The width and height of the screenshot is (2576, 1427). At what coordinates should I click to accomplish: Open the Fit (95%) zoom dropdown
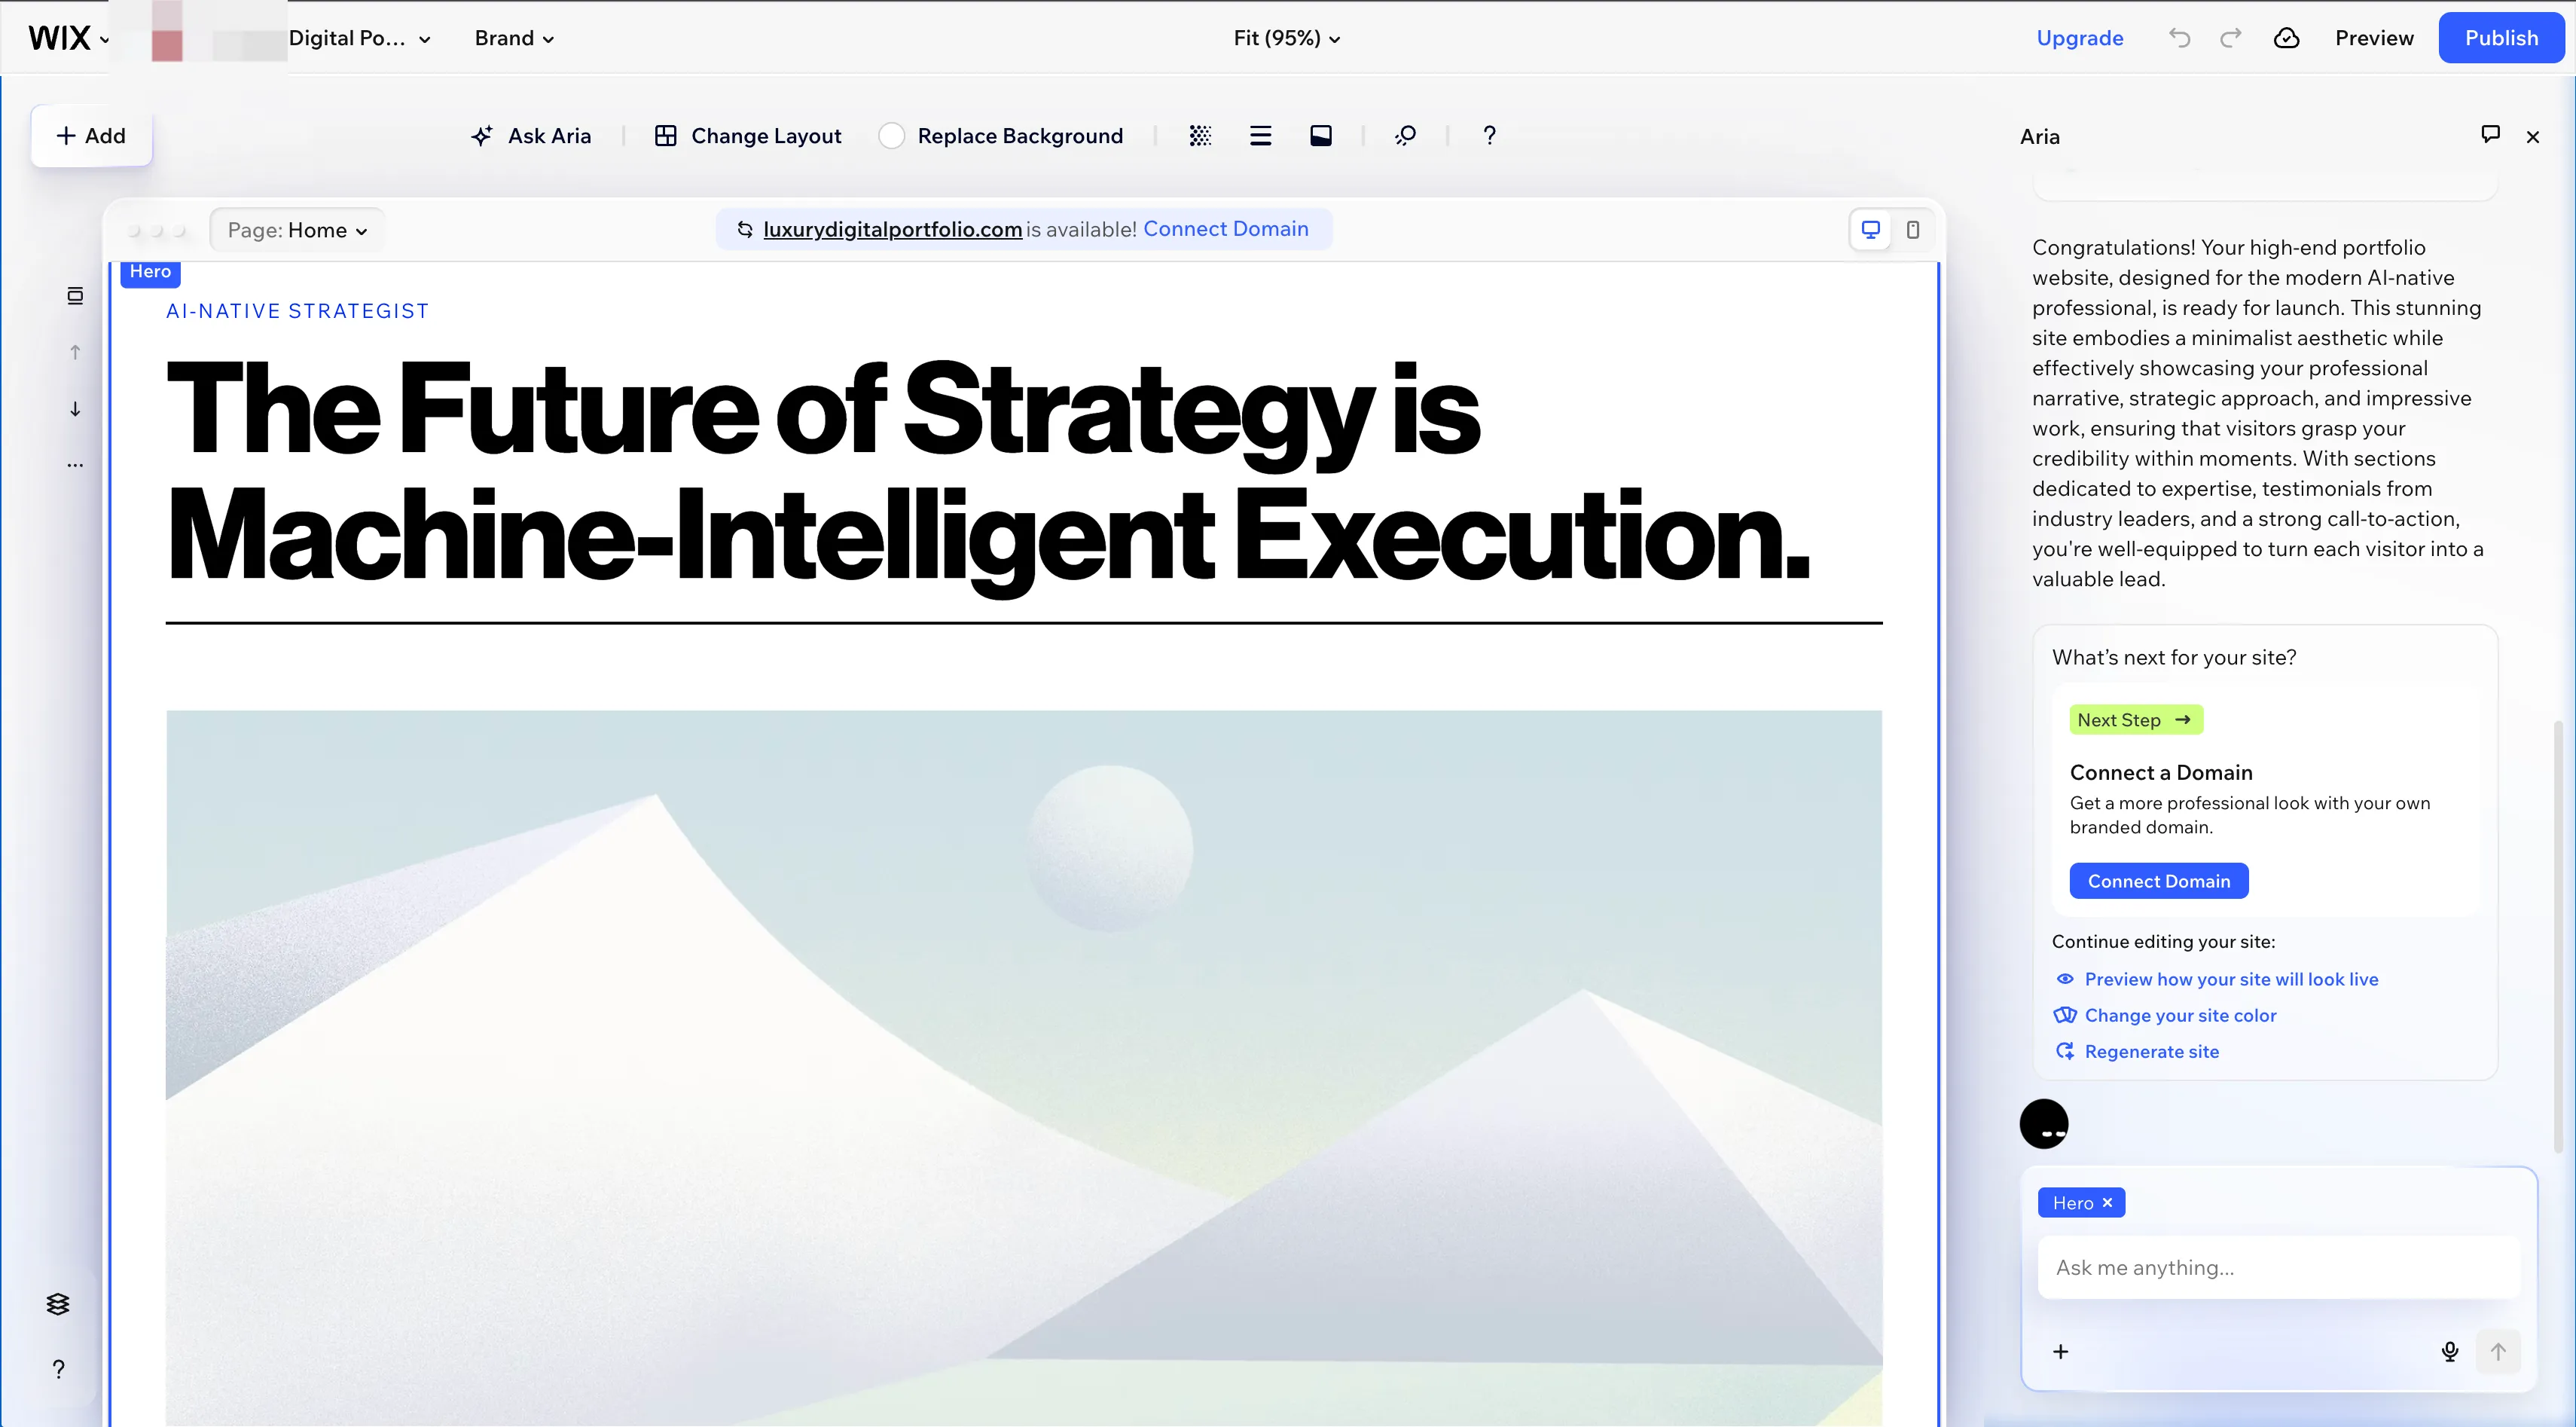tap(1286, 38)
